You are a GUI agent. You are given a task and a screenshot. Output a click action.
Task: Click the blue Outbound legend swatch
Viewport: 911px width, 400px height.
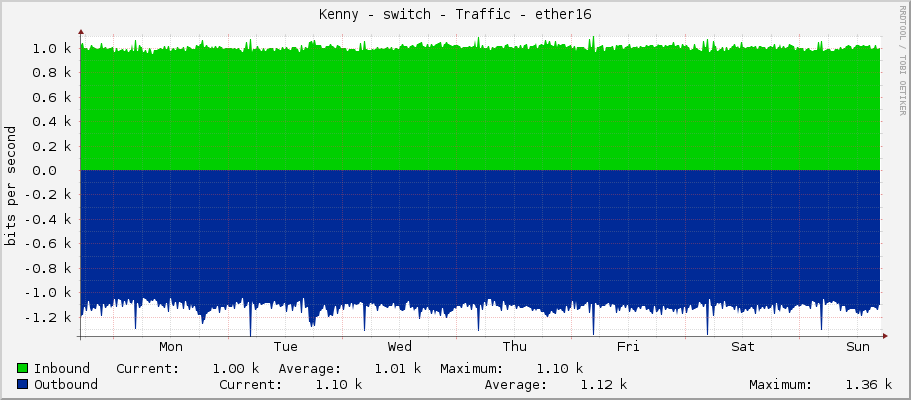coord(23,385)
